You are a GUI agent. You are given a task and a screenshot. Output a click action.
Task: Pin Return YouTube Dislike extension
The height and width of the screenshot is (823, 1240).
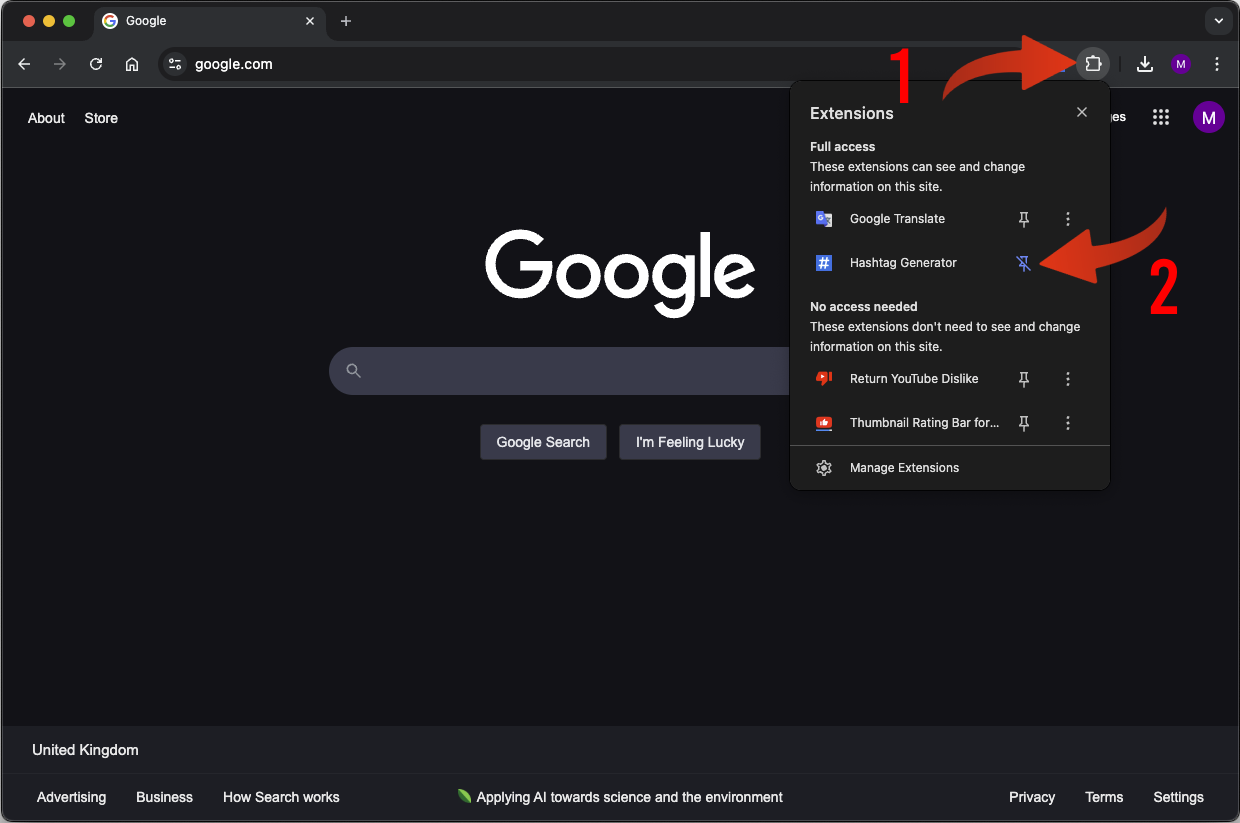click(x=1024, y=379)
